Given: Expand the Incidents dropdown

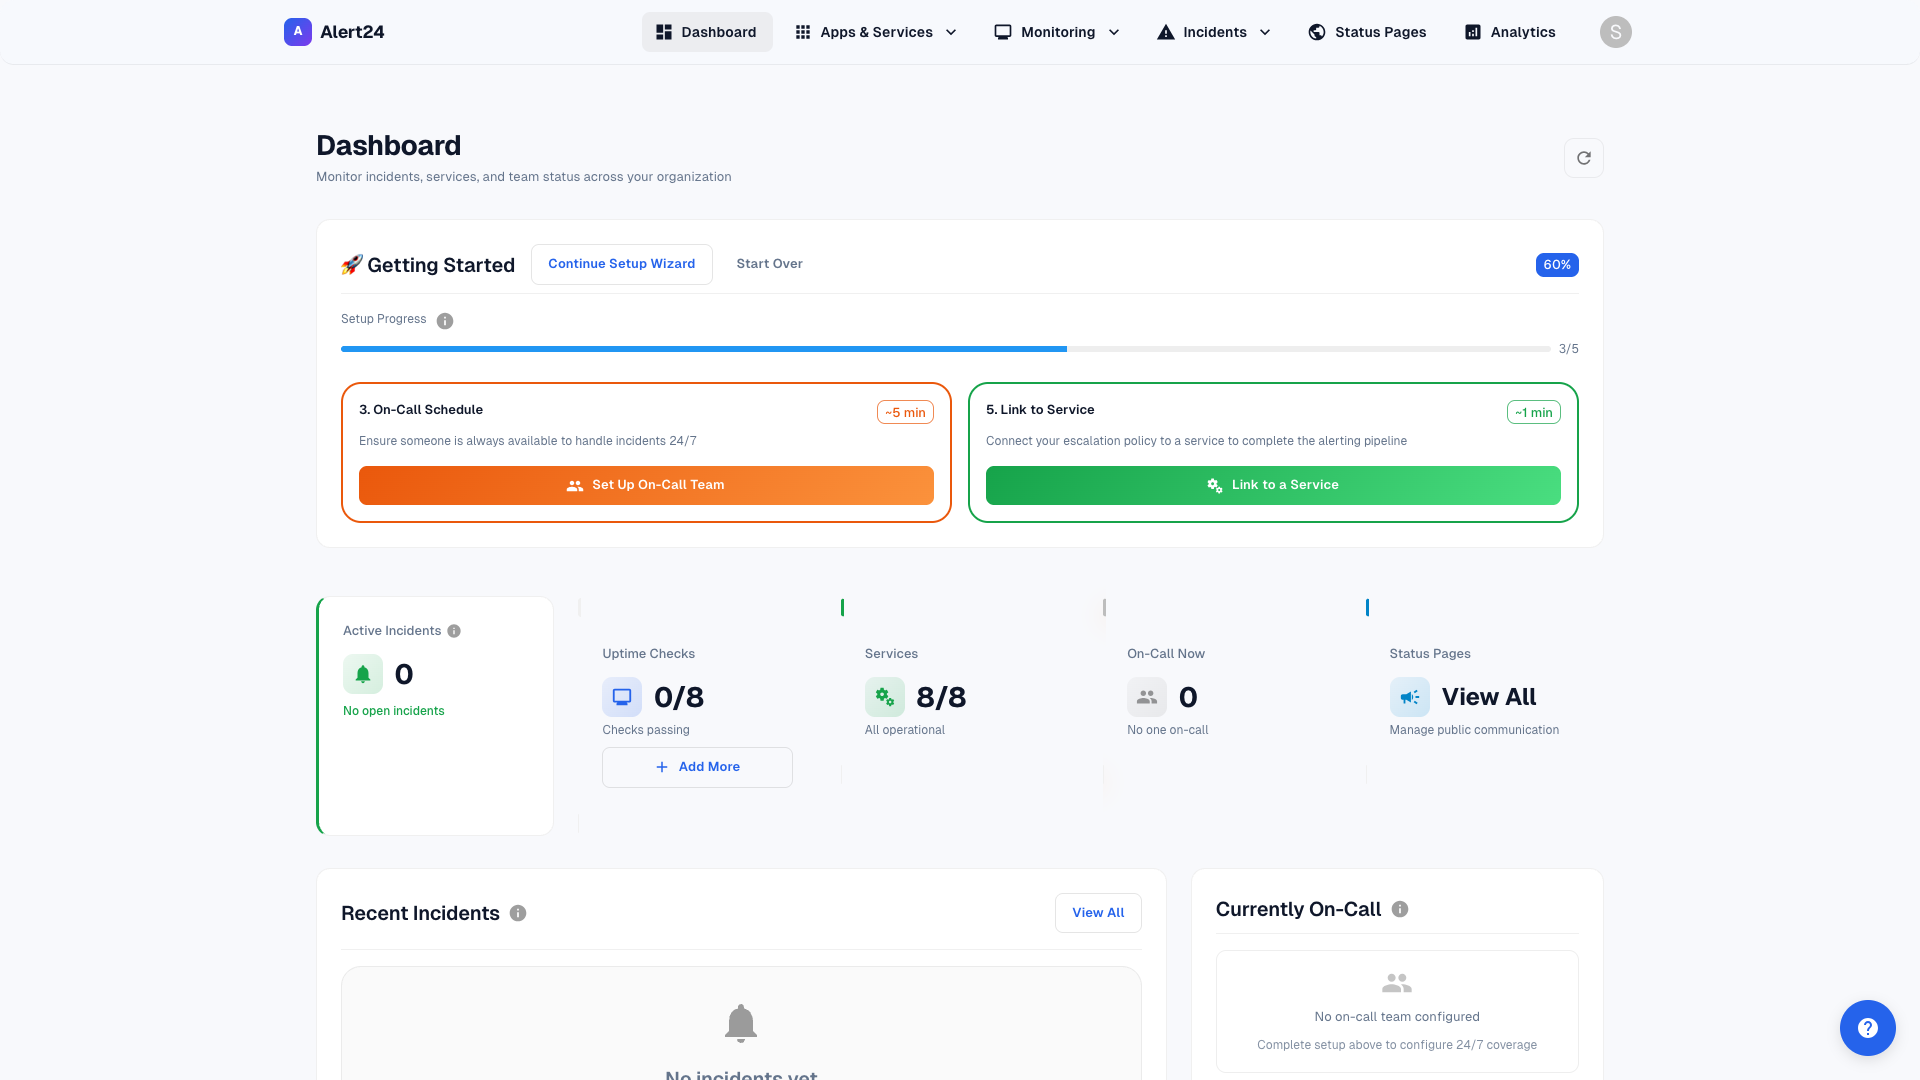Looking at the screenshot, I should [x=1213, y=31].
